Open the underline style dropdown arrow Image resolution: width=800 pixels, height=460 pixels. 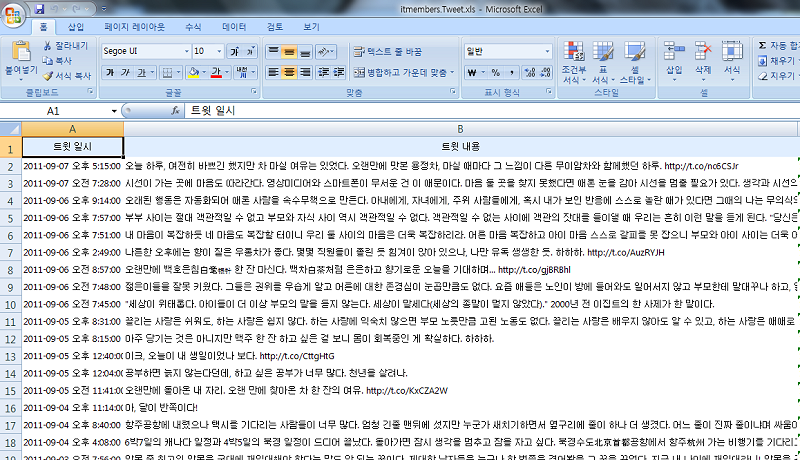click(152, 73)
